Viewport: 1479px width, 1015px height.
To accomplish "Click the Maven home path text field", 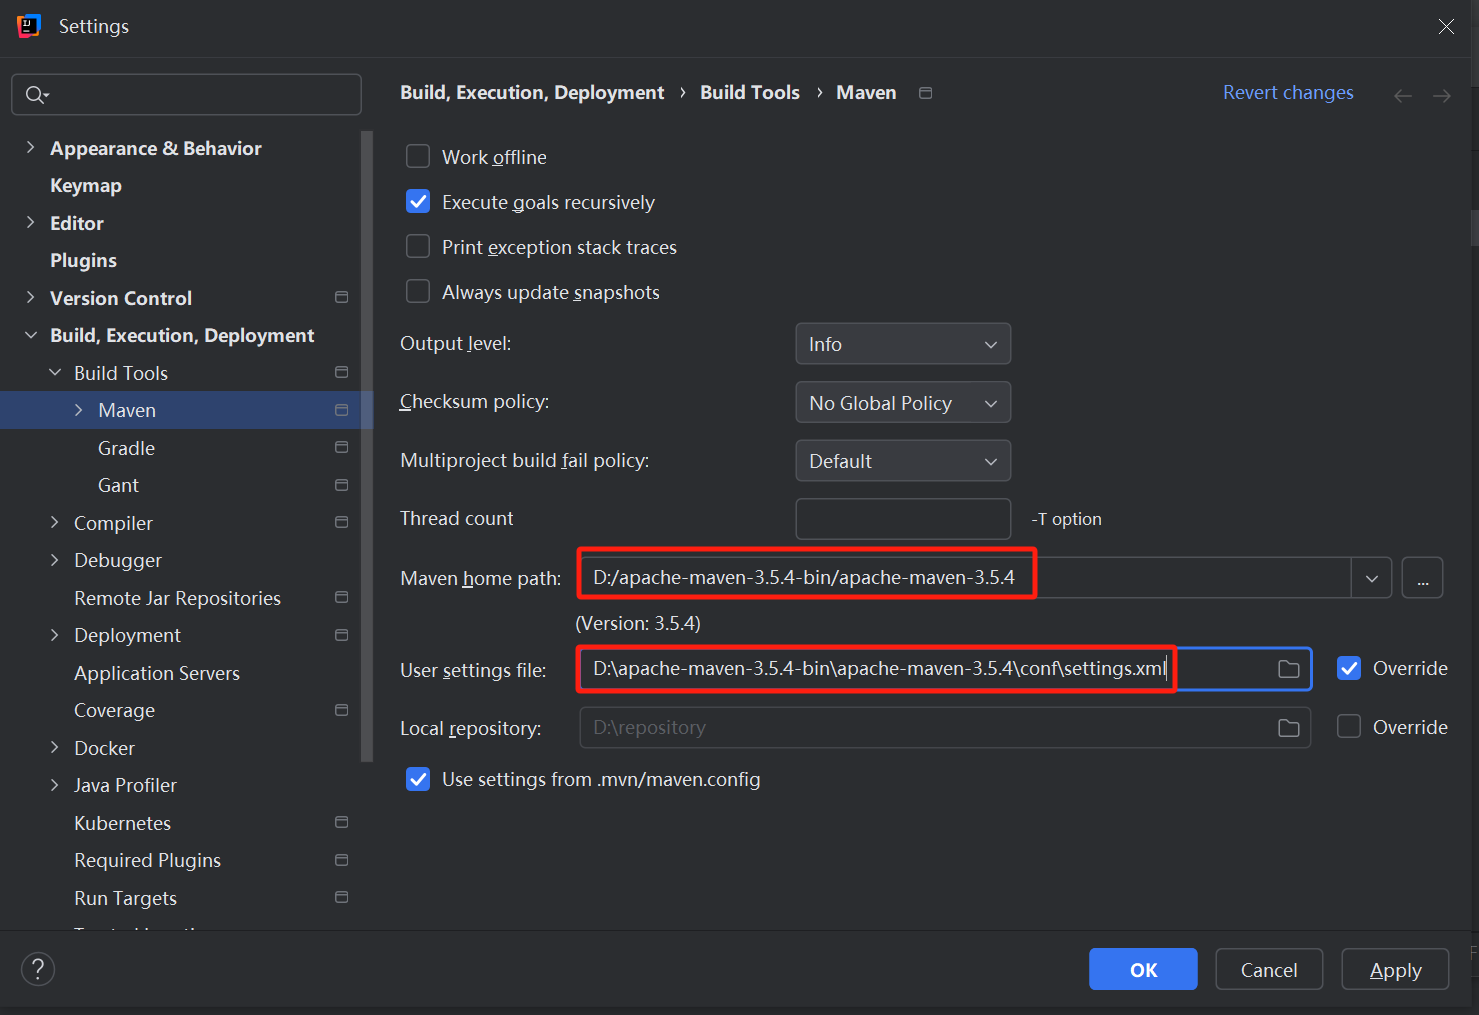I will pyautogui.click(x=965, y=578).
